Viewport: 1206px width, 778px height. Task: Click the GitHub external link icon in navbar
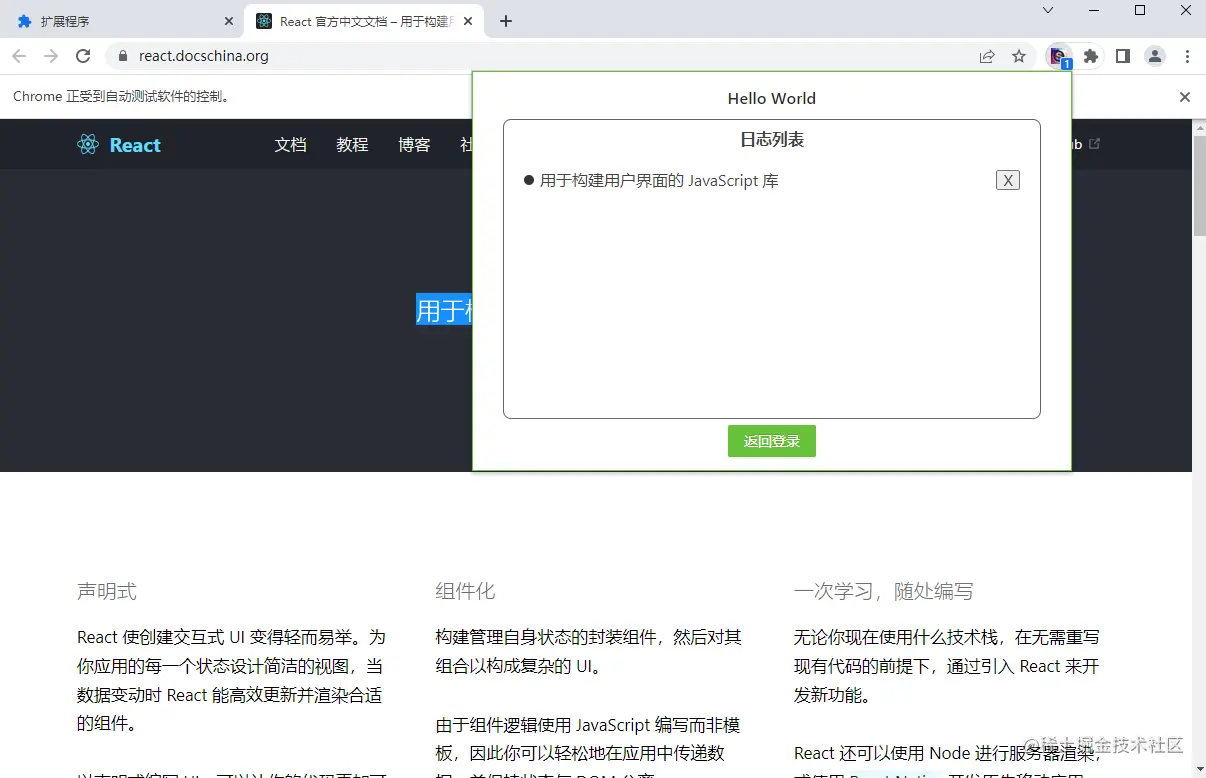(x=1095, y=143)
